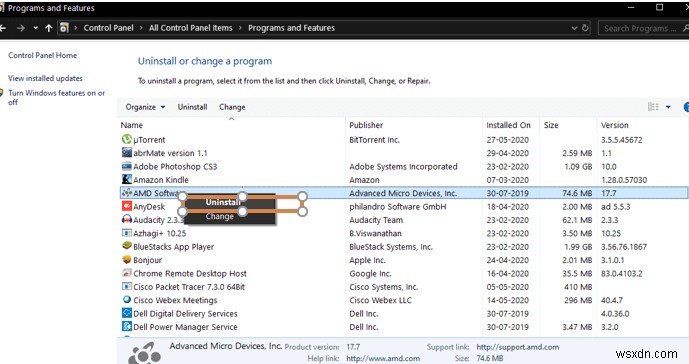Click the Cisco Packet Tracer icon
The image size is (689, 364).
(x=127, y=286)
